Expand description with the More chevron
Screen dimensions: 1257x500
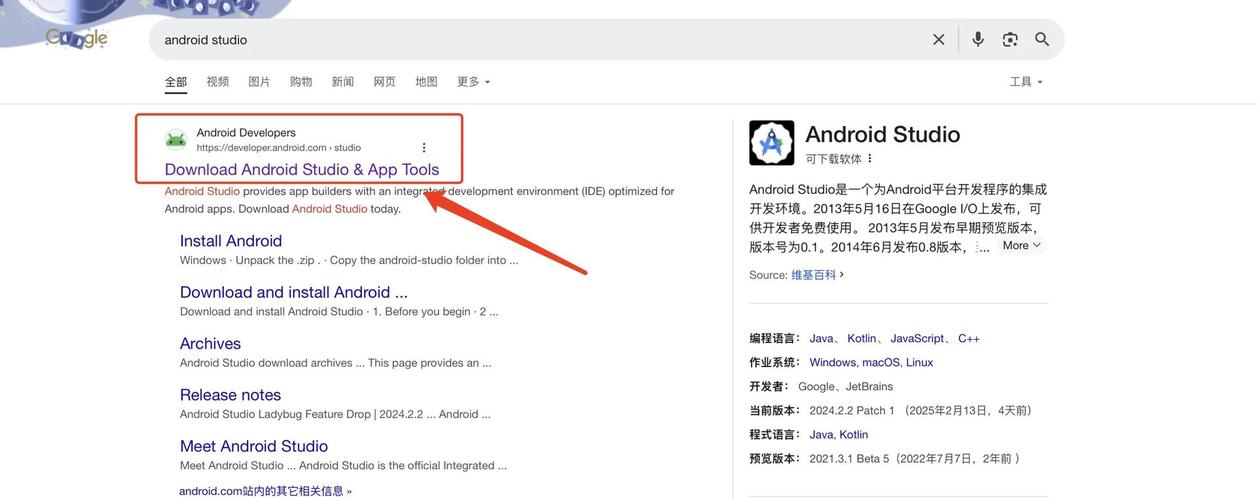(1022, 245)
